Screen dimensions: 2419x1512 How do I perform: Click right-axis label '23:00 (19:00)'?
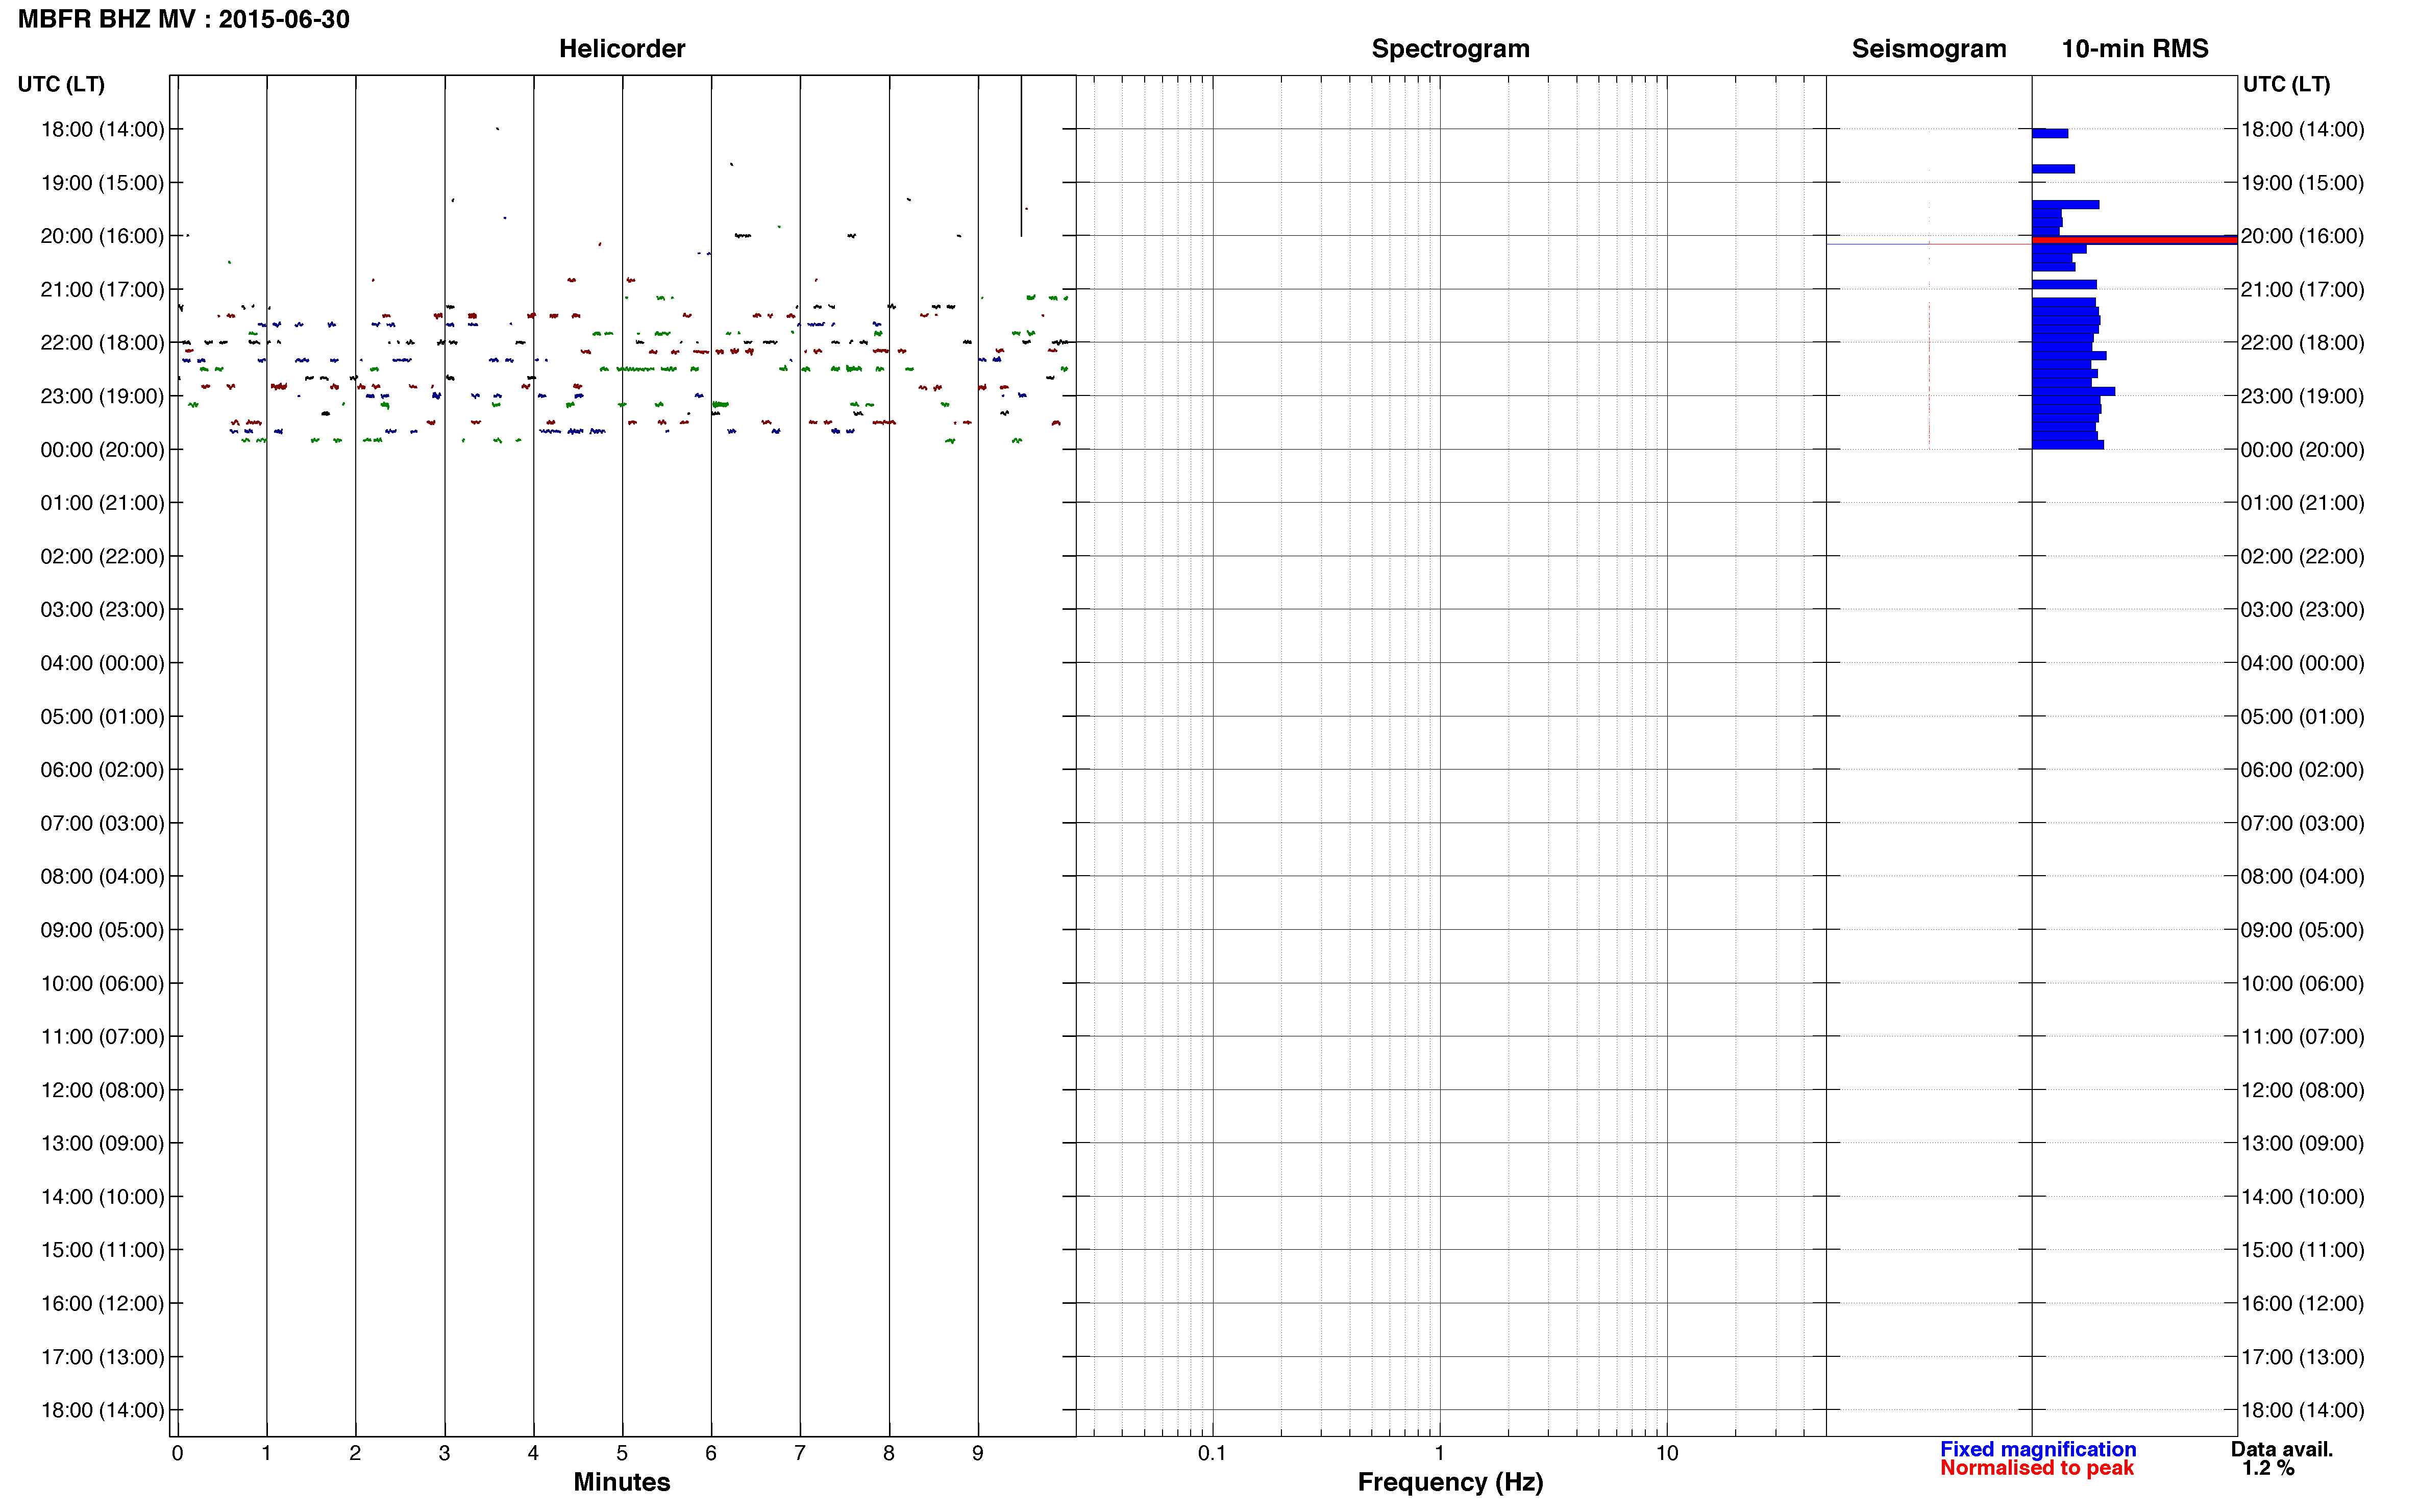click(2302, 396)
